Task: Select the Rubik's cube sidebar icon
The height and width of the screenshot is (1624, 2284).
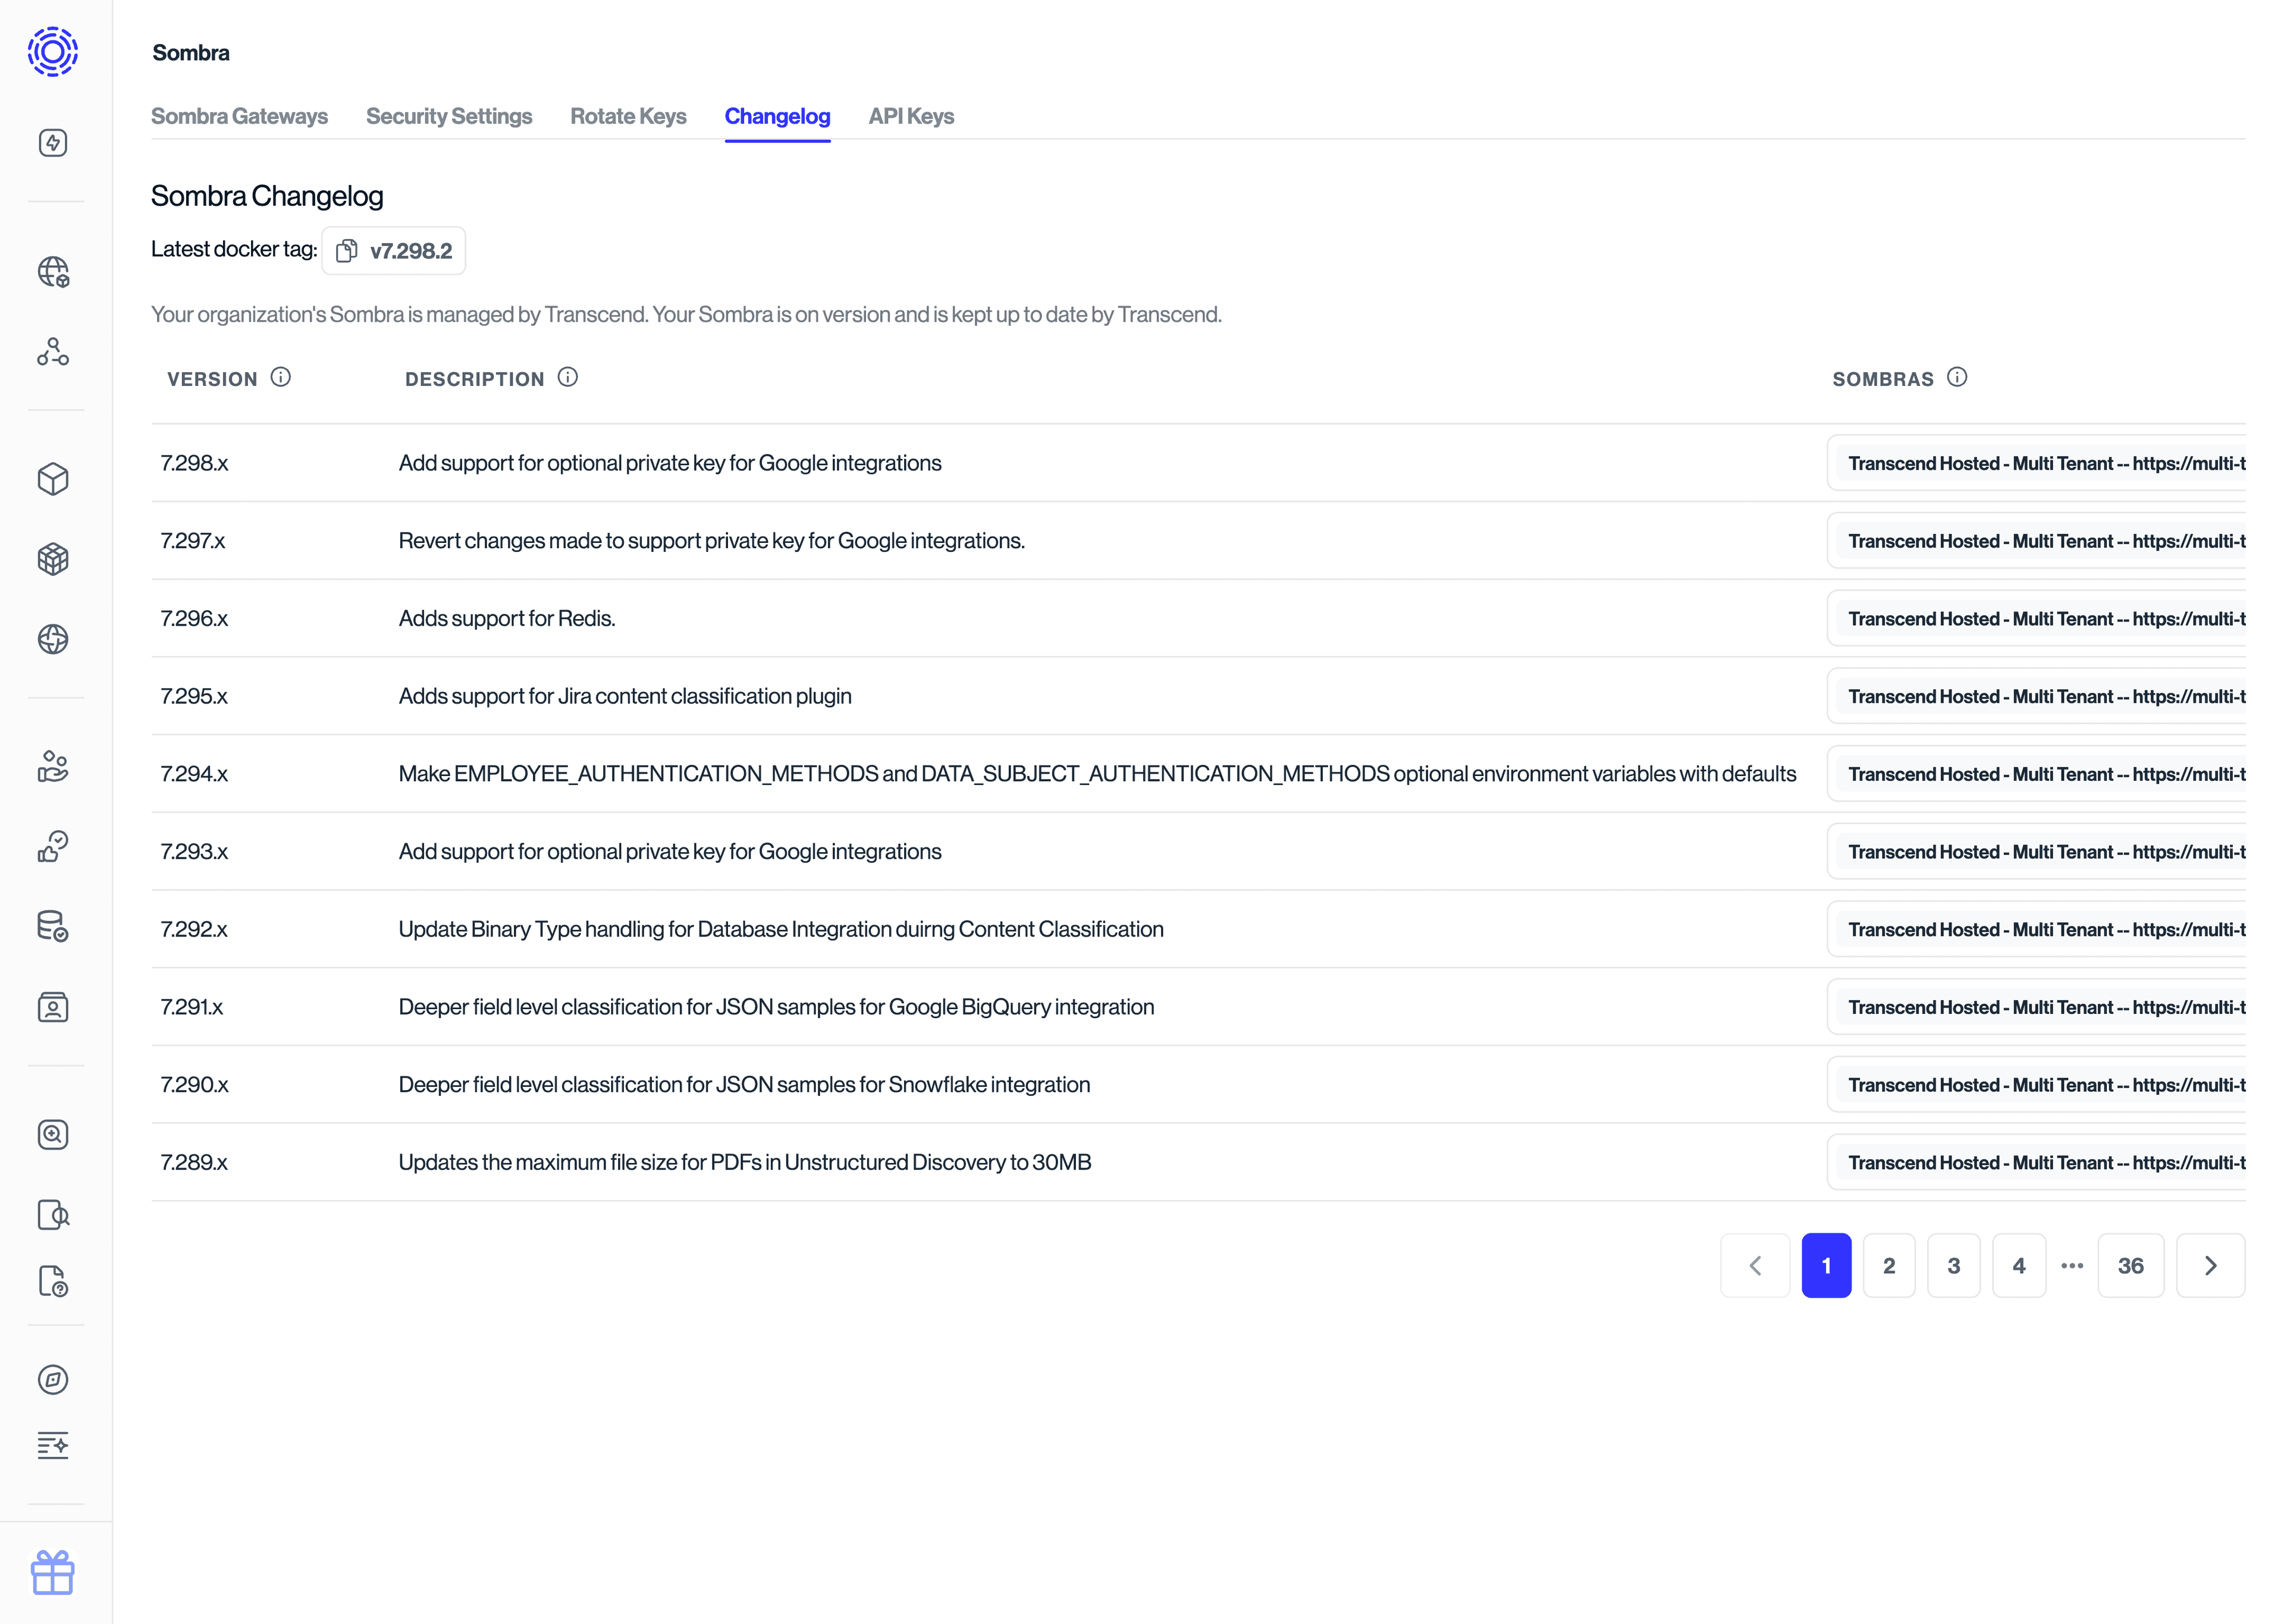Action: (53, 559)
